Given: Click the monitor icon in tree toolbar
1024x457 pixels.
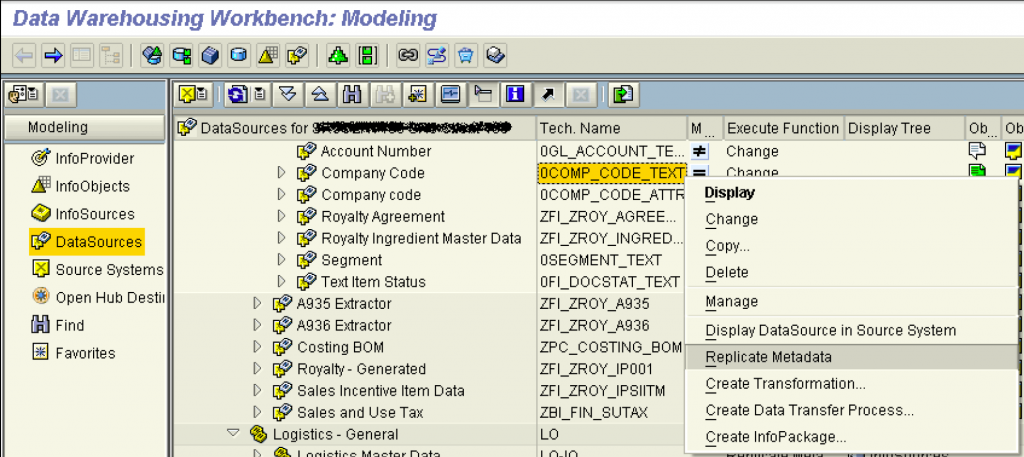Looking at the screenshot, I should (x=451, y=95).
